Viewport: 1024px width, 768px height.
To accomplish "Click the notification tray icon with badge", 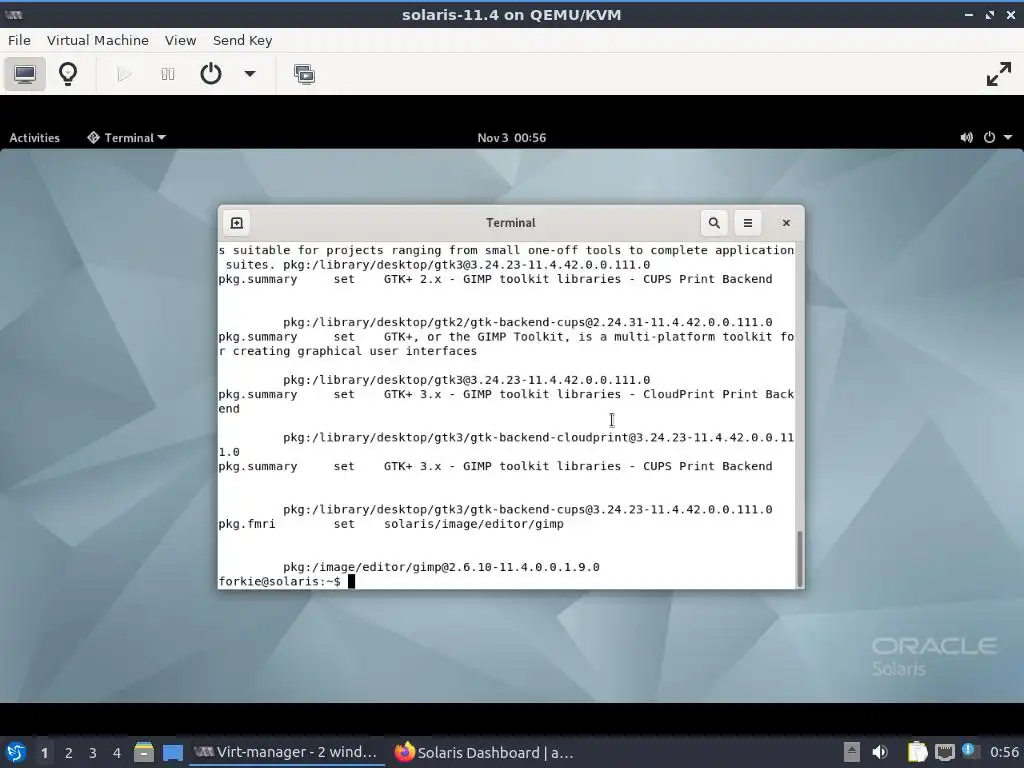I will click(970, 751).
